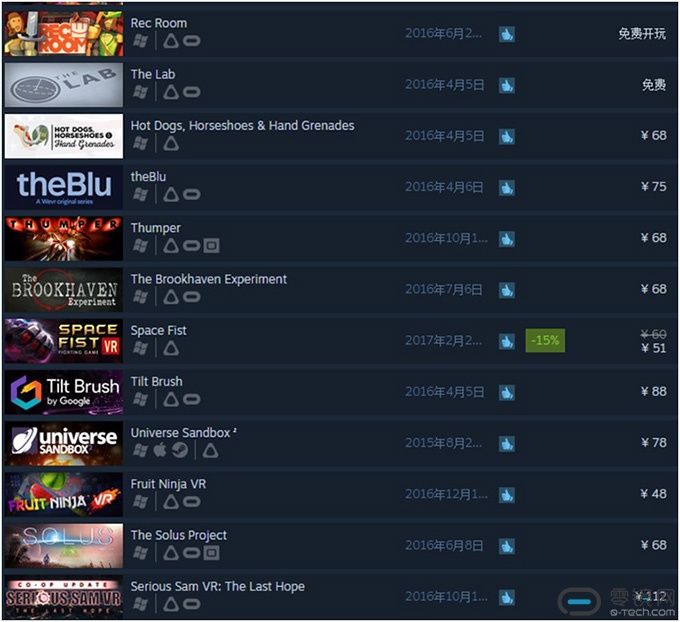Open the theBlu capsule image
680x622 pixels.
(64, 187)
